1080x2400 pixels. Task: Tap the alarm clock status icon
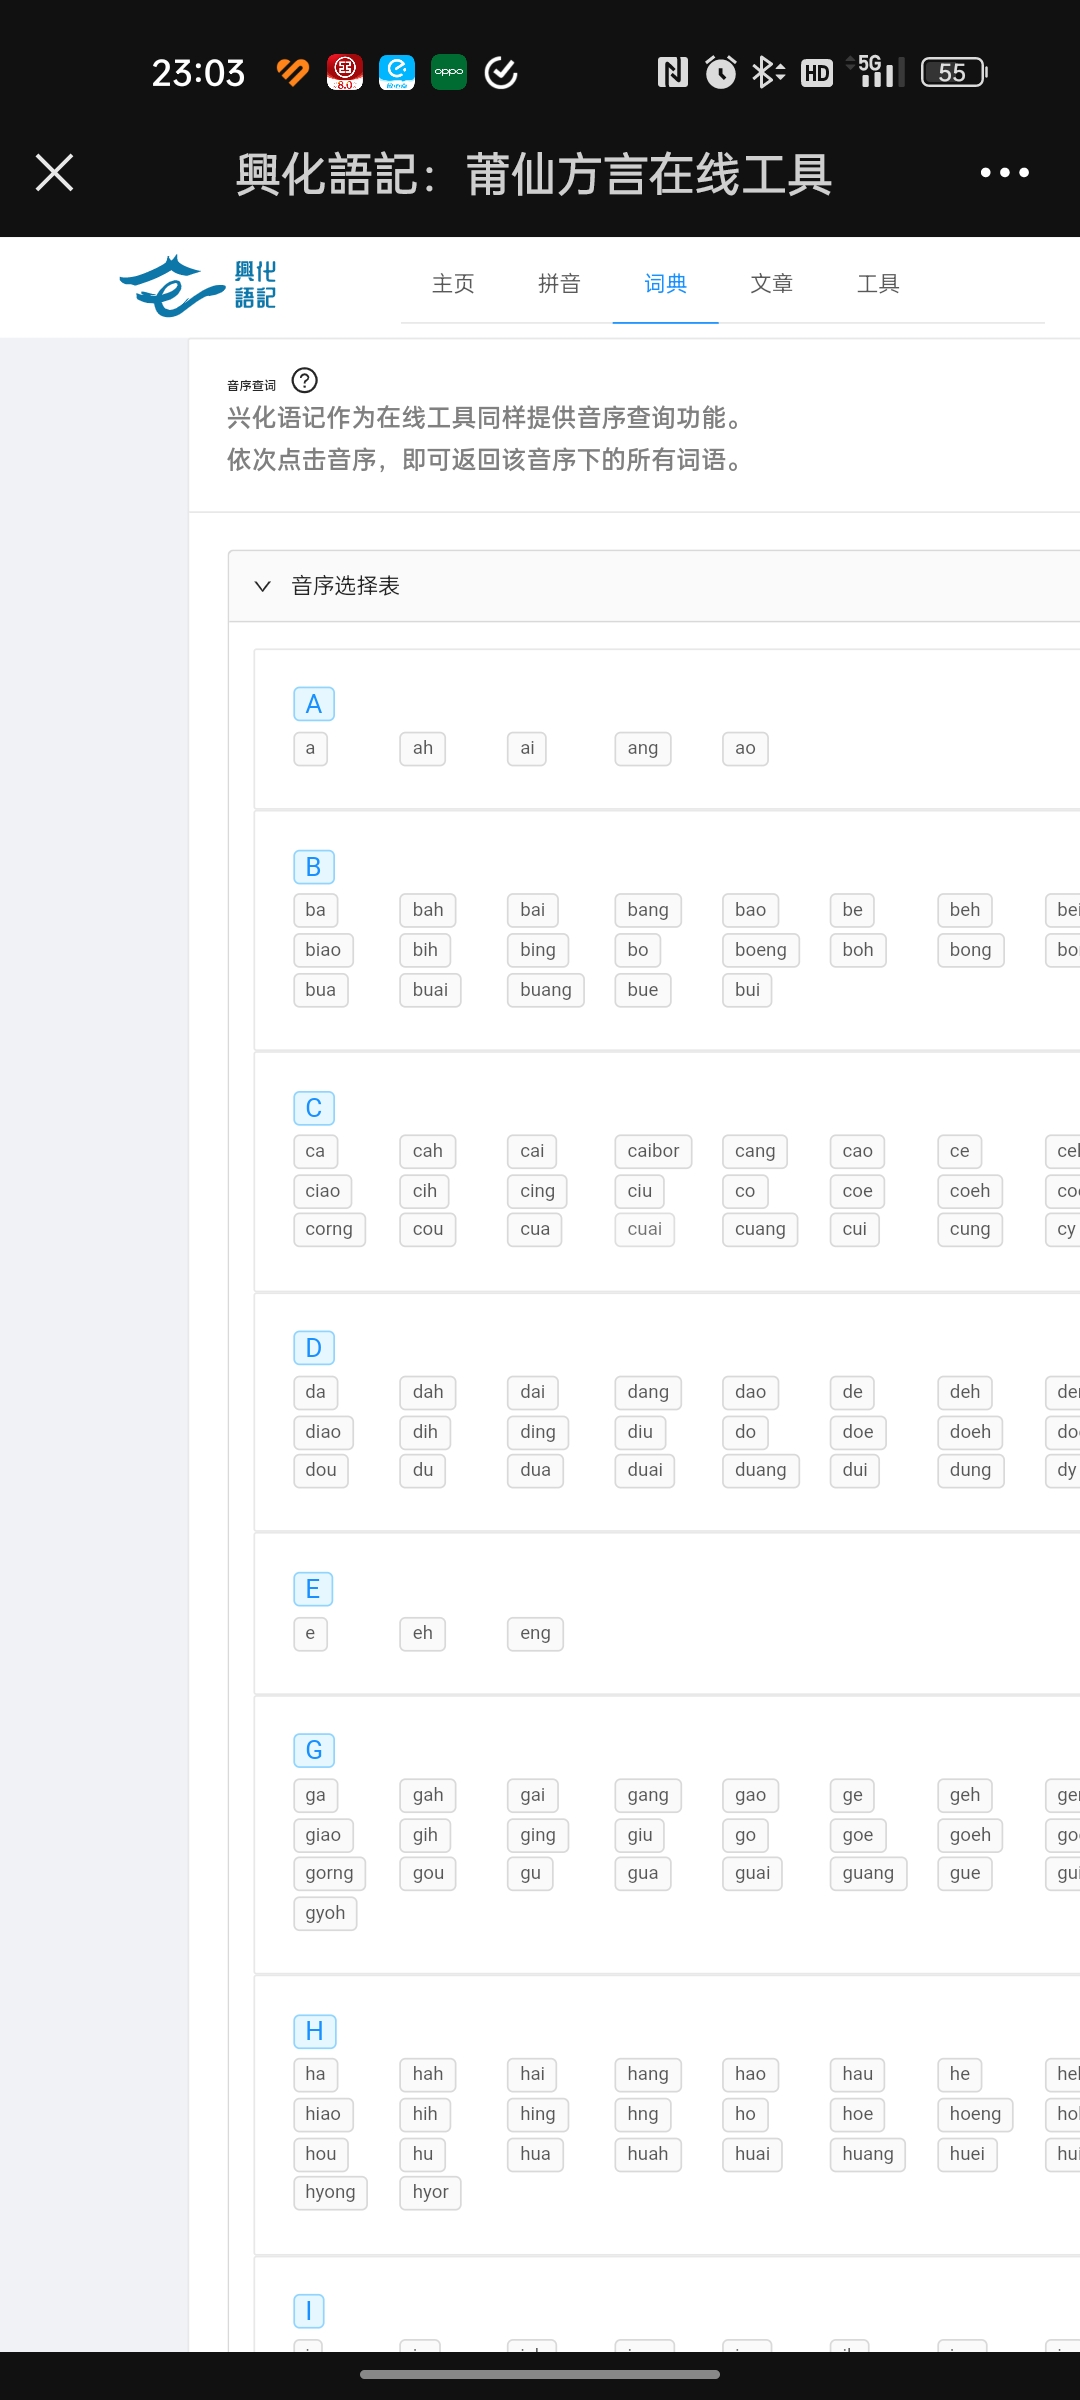click(720, 72)
